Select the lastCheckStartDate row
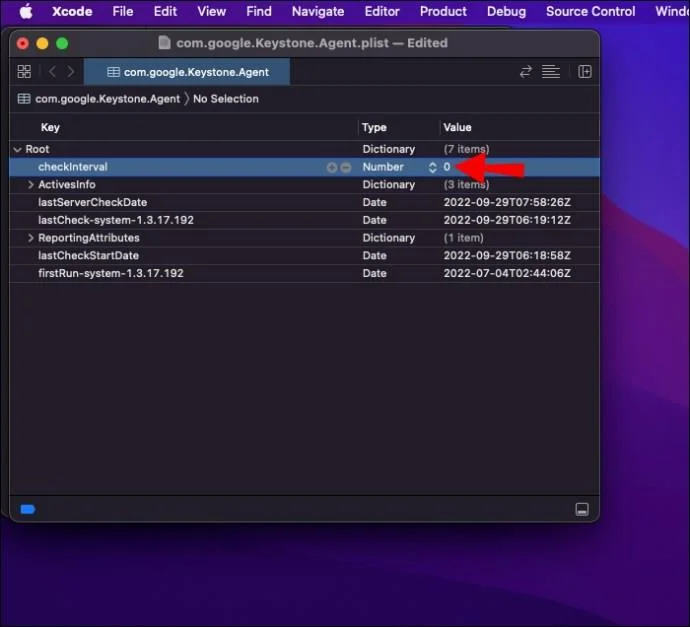The image size is (690, 627). click(305, 256)
